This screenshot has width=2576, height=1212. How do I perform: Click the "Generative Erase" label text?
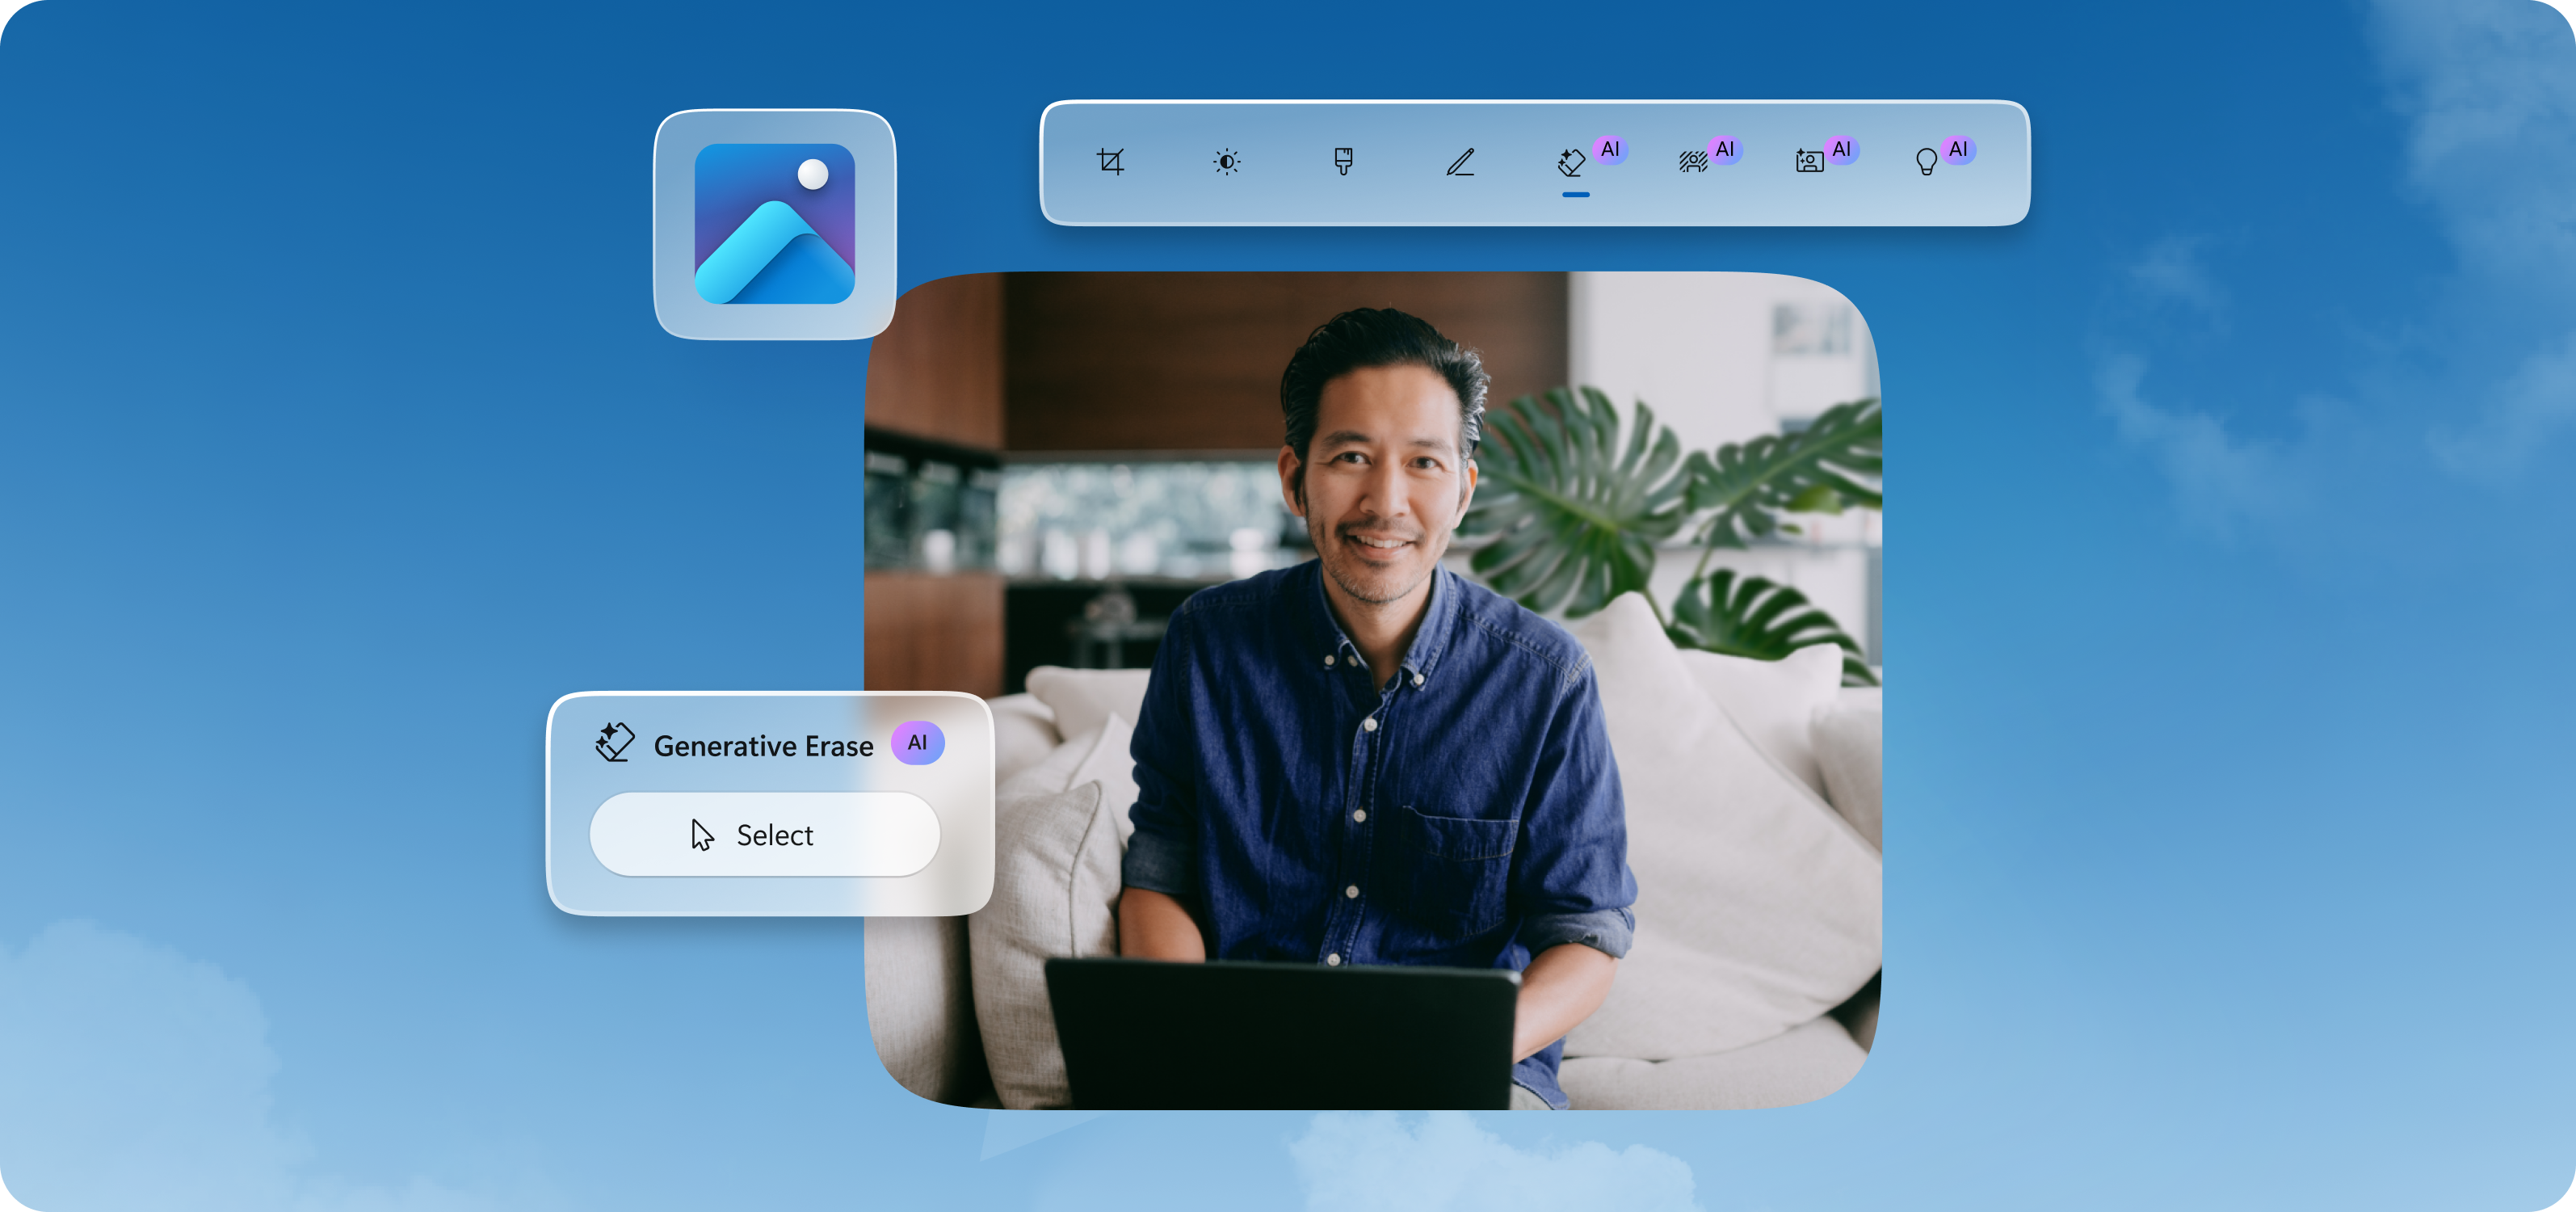[x=763, y=746]
